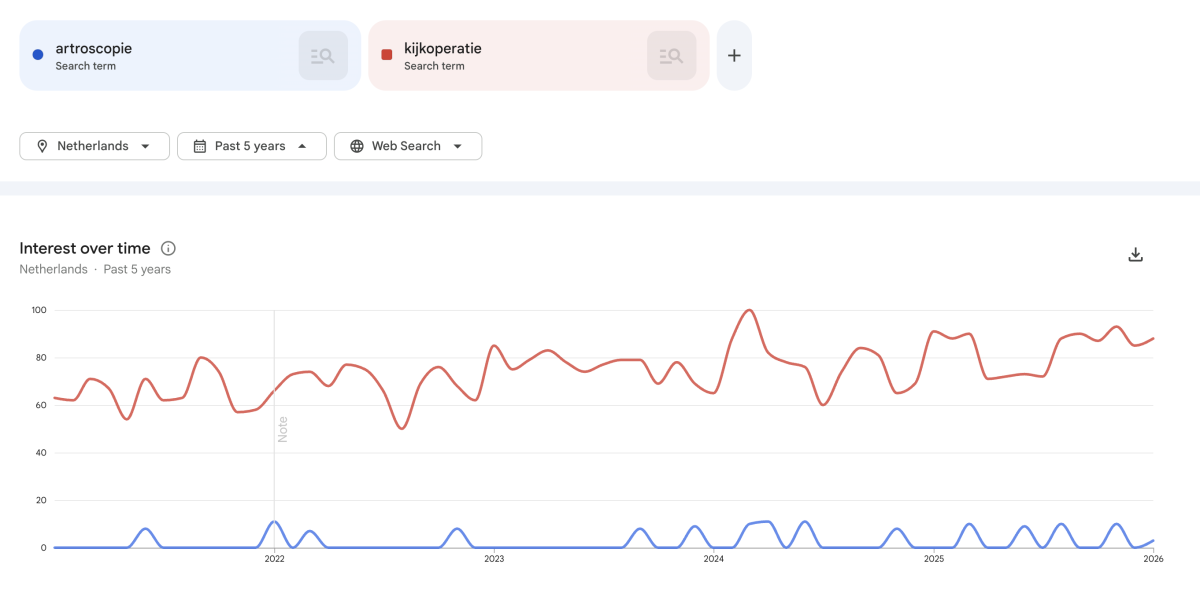Download the Interest over time chart data
The image size is (1200, 597).
(1135, 255)
